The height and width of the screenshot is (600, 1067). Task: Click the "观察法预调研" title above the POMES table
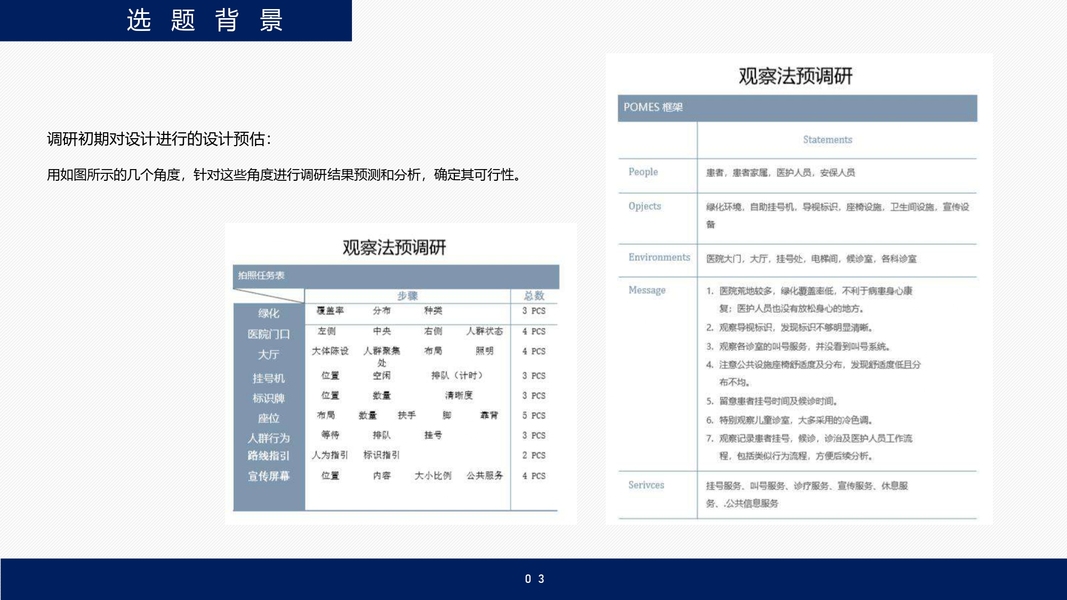[x=795, y=76]
